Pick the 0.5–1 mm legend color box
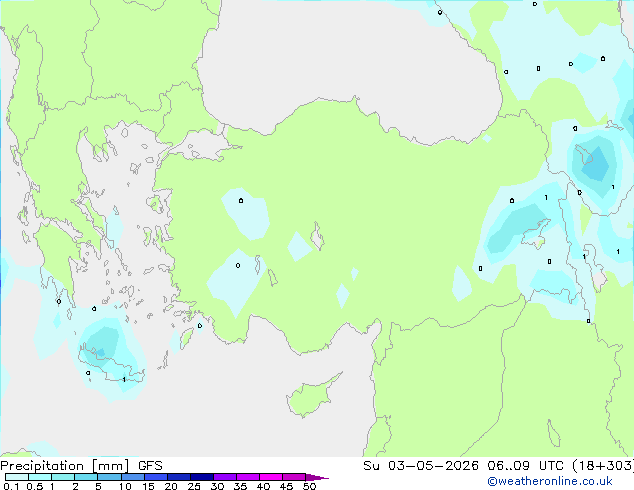Image resolution: width=634 pixels, height=490 pixels. tap(40, 477)
